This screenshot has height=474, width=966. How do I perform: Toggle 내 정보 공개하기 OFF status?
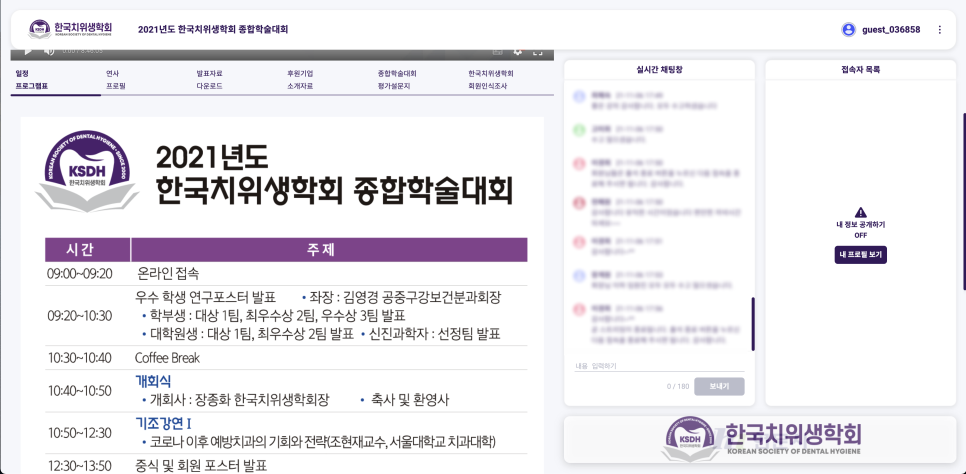pyautogui.click(x=861, y=230)
